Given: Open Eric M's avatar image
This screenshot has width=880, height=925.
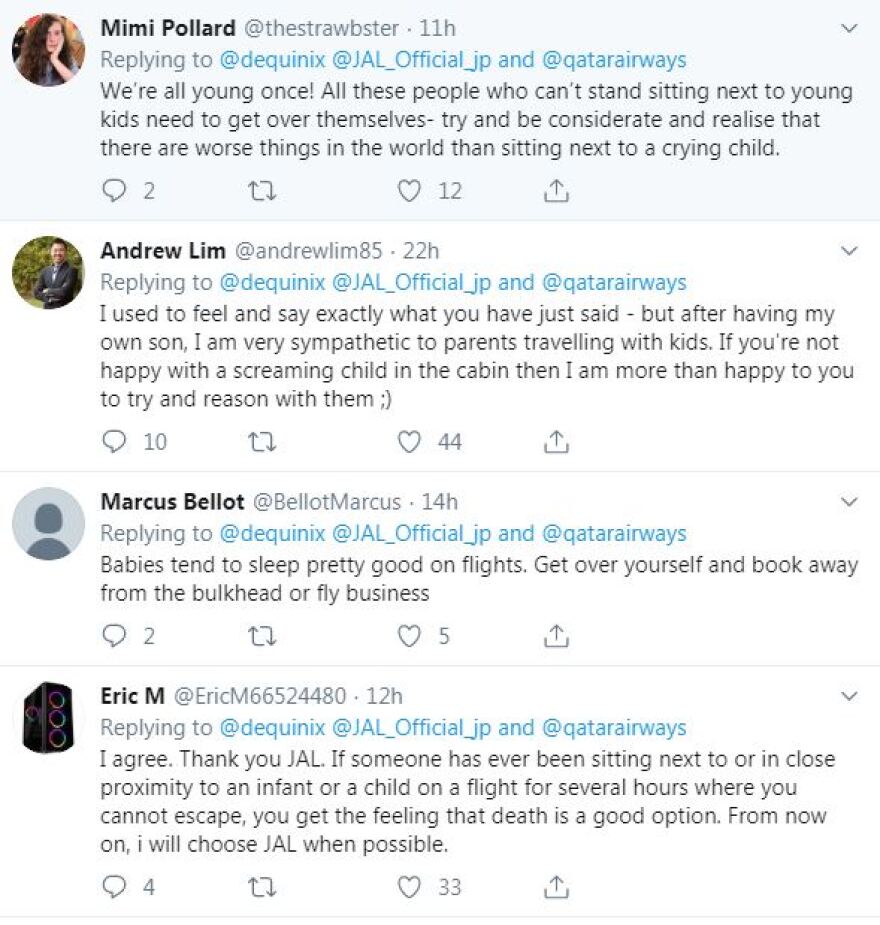Looking at the screenshot, I should pos(48,717).
